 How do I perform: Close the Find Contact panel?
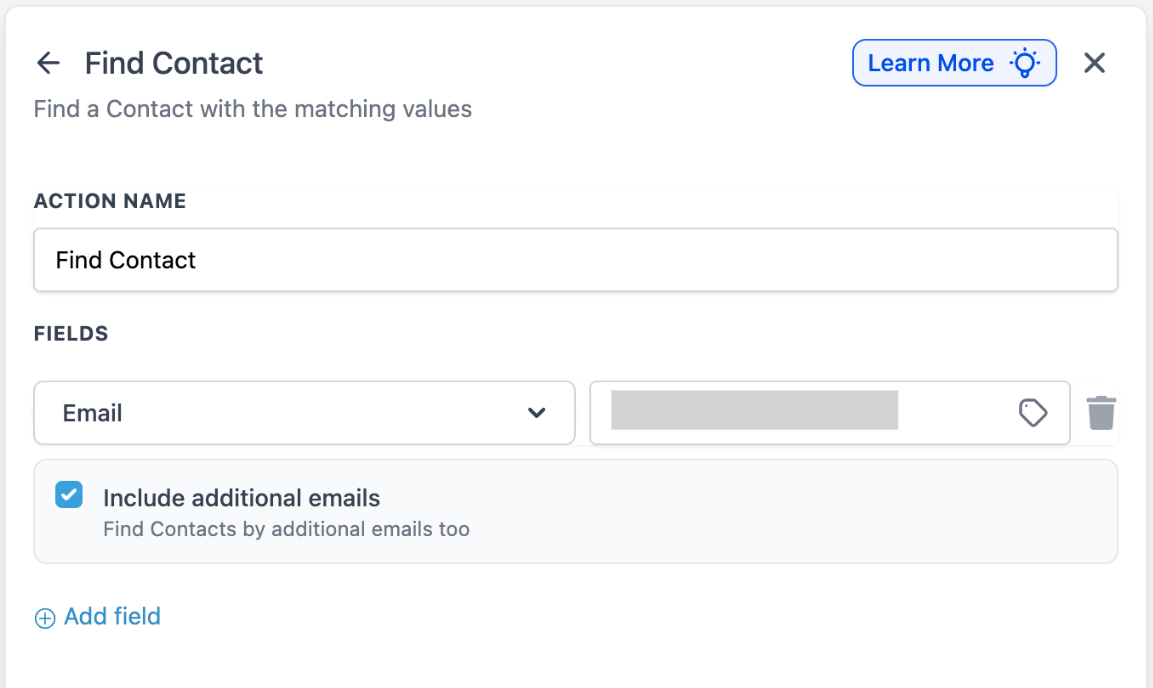pyautogui.click(x=1095, y=63)
